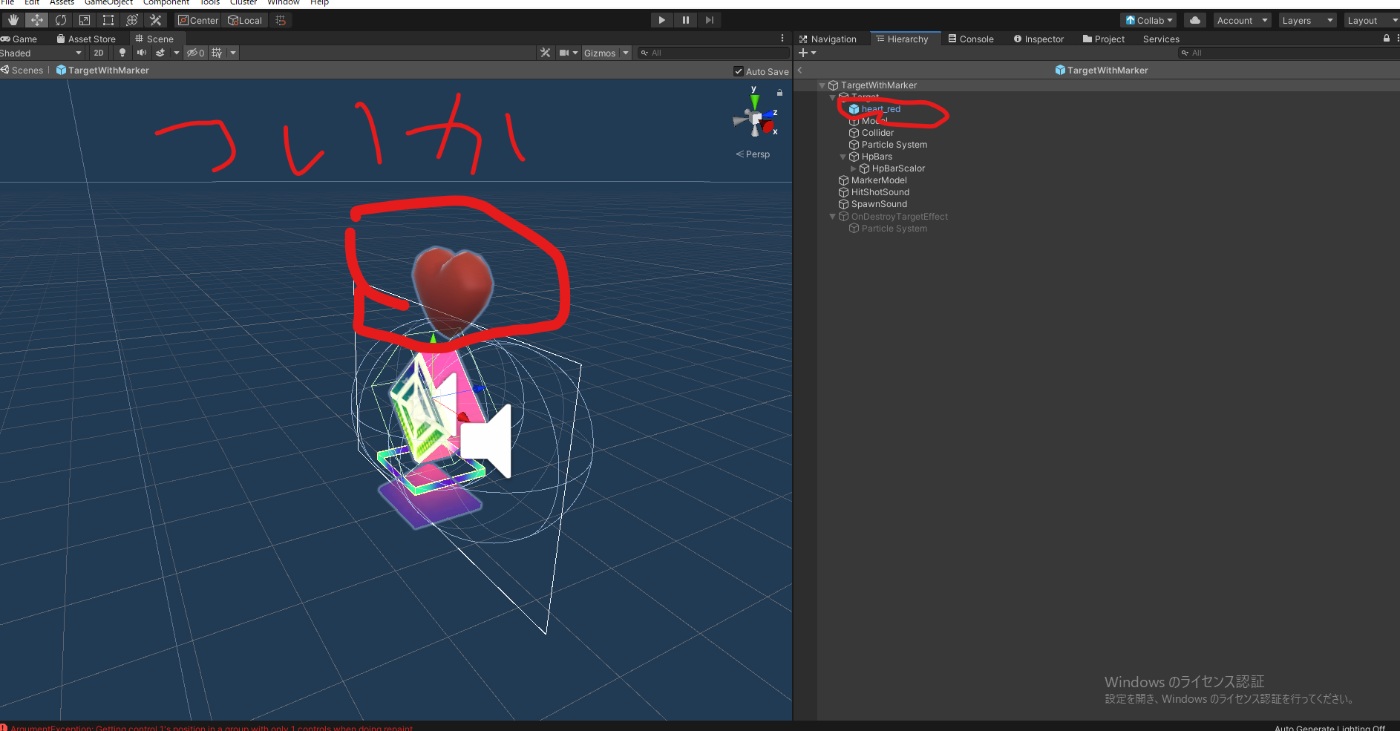Go back from the prefab stage arrow
The height and width of the screenshot is (731, 1400).
point(800,71)
